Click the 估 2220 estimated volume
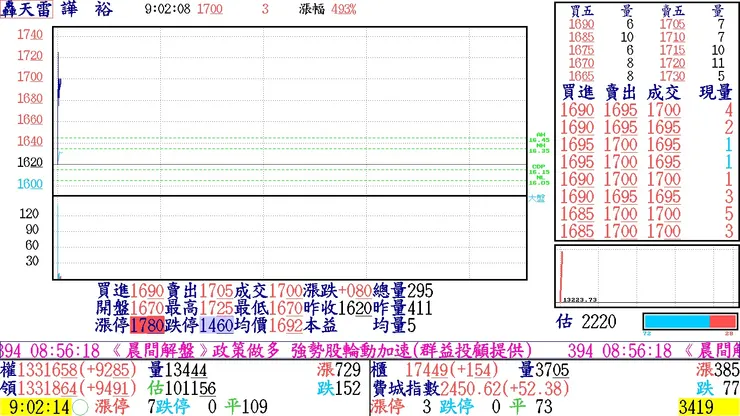 586,322
